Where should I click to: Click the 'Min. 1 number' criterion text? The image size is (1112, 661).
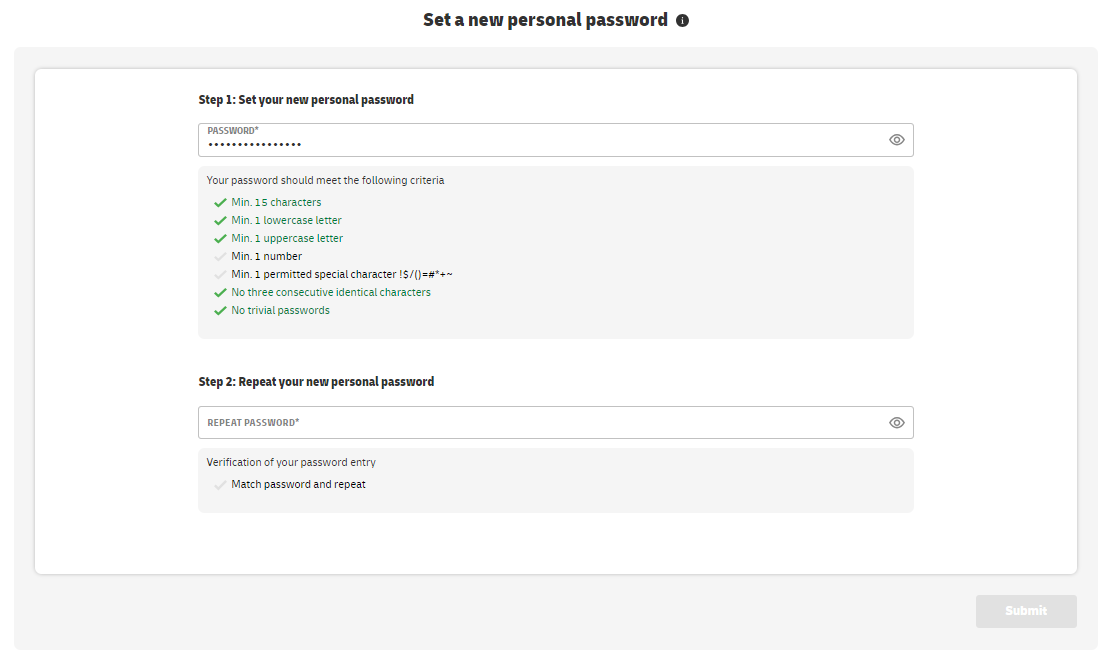coord(267,256)
